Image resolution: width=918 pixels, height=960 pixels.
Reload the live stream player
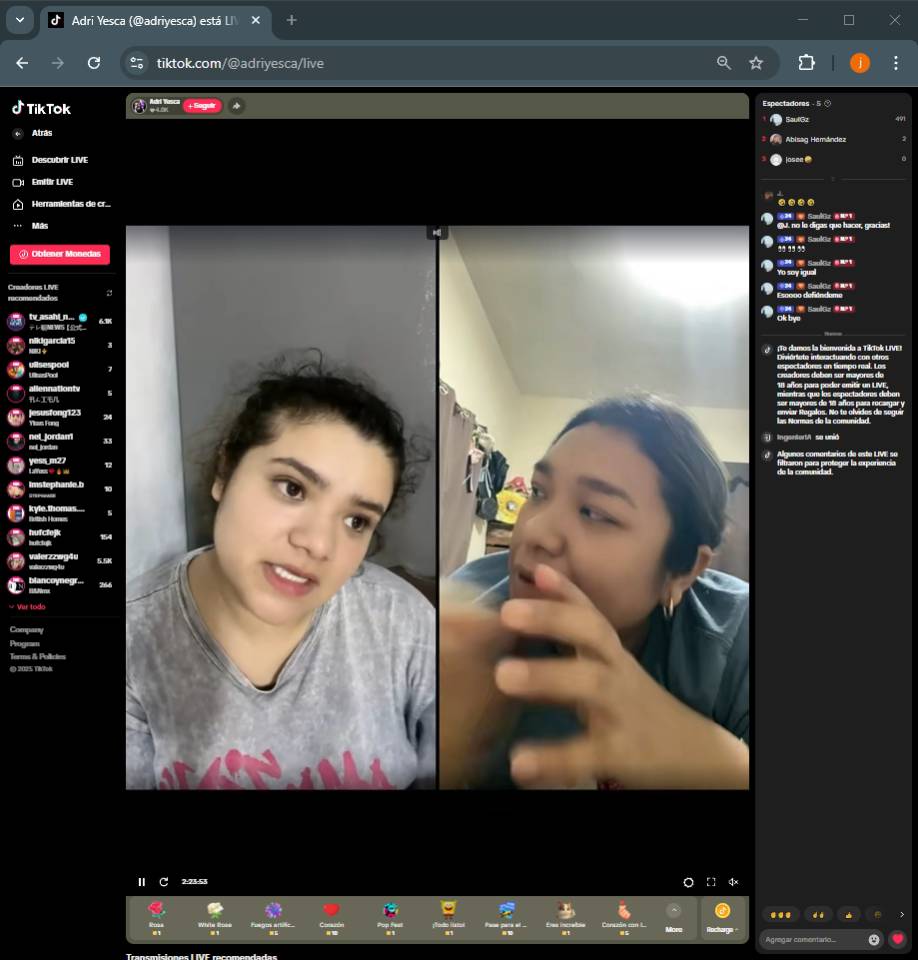click(164, 882)
